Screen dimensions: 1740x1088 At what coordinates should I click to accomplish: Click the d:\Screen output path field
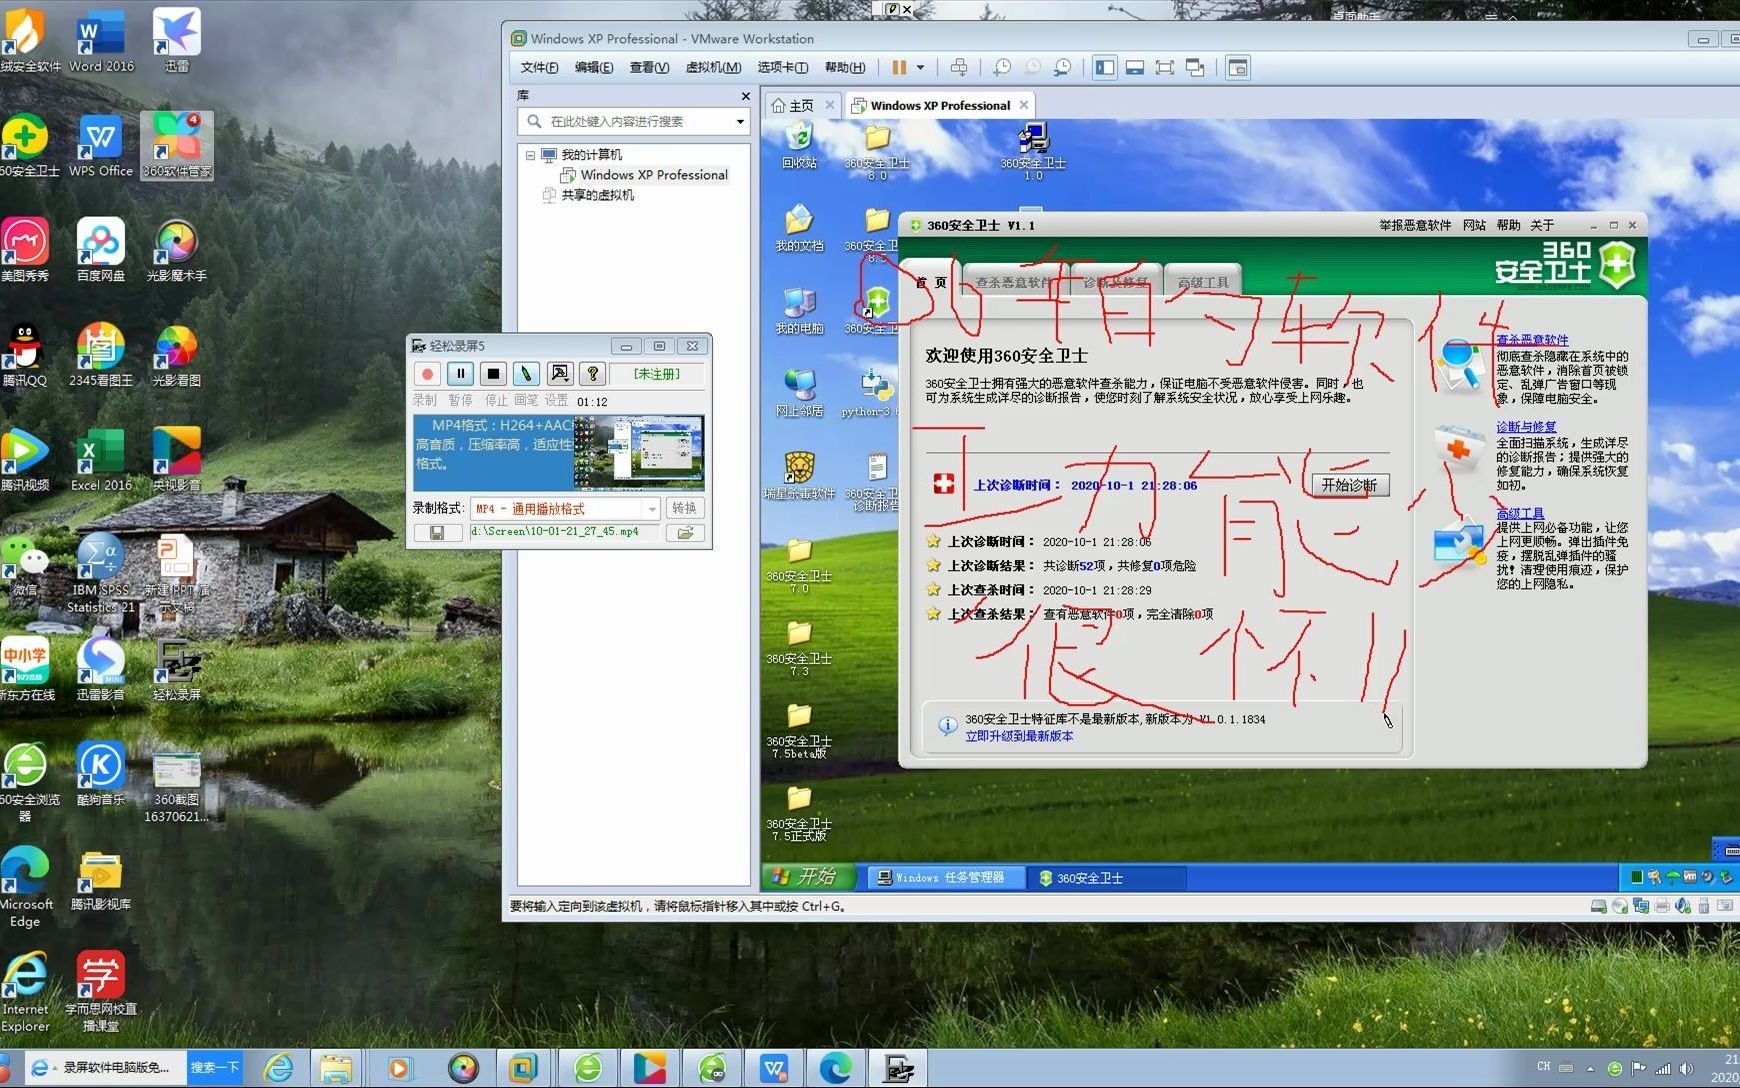coord(564,532)
